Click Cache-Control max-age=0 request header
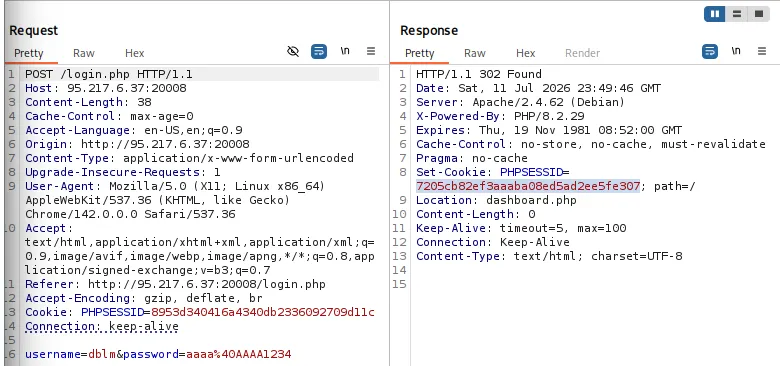Screen dimensions: 780x366 (x=109, y=116)
